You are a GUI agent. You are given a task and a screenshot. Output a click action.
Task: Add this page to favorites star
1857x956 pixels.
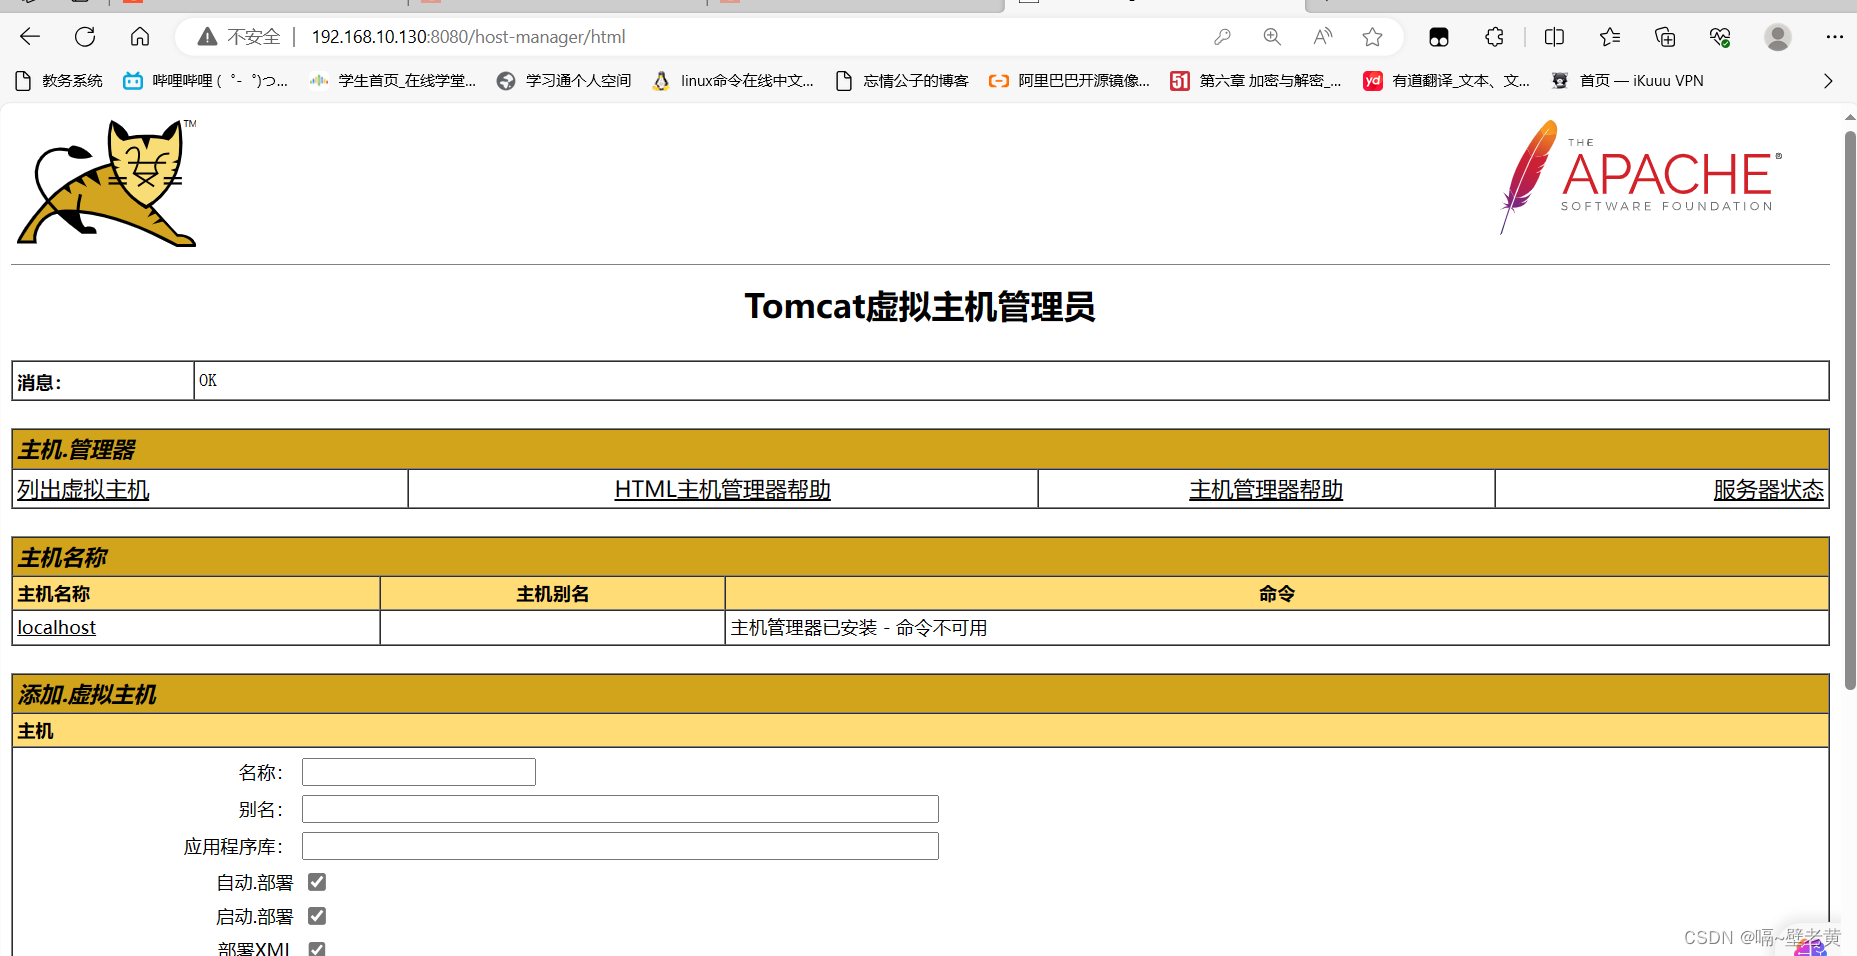click(1372, 37)
